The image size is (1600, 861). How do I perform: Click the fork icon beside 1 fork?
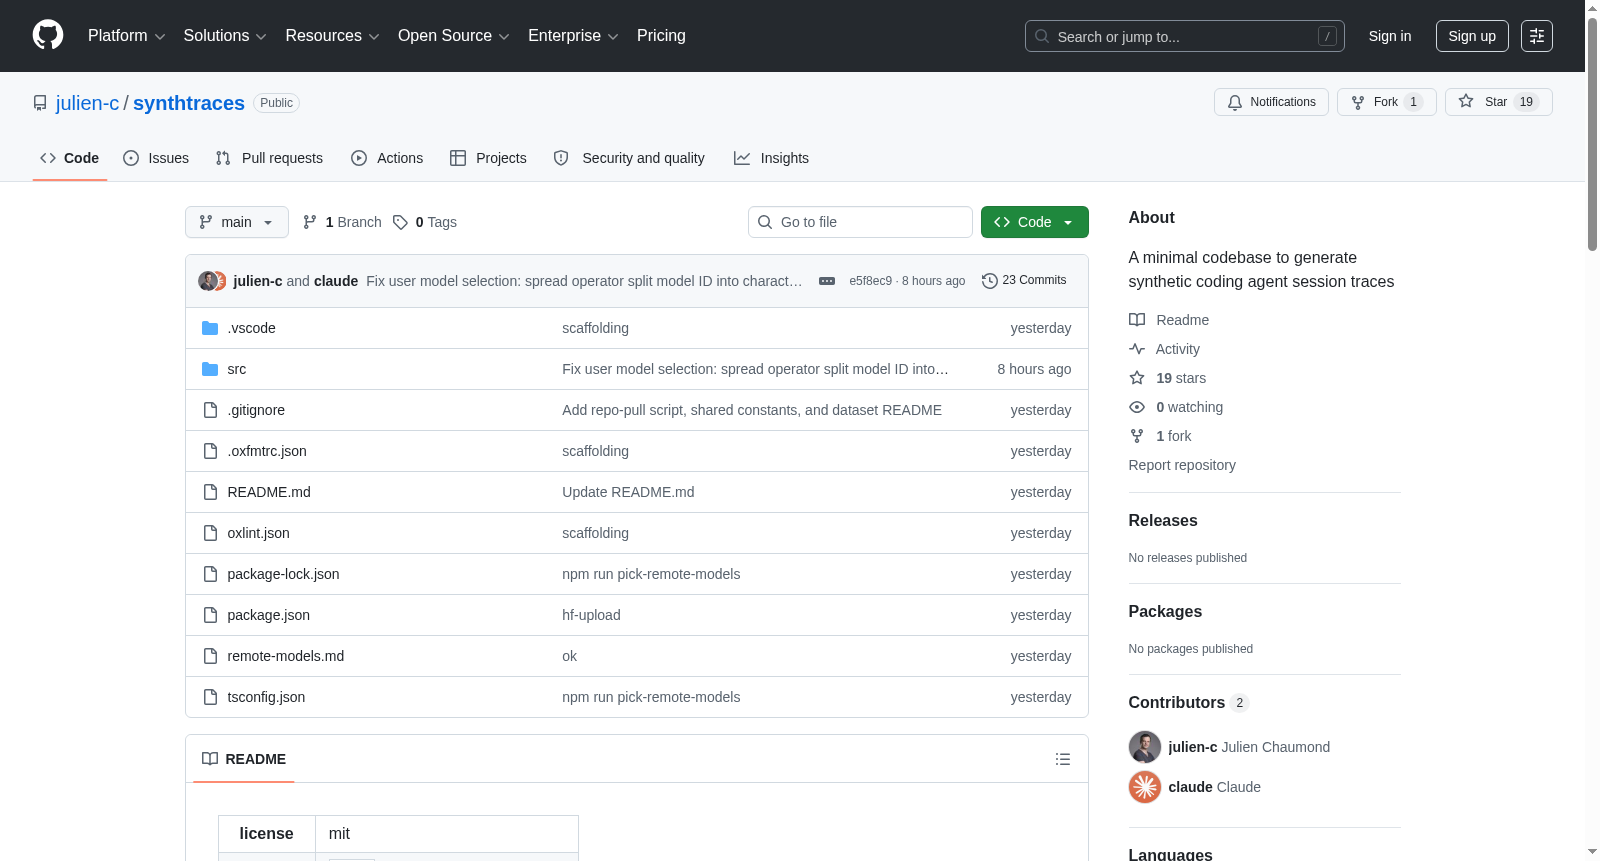pos(1137,436)
